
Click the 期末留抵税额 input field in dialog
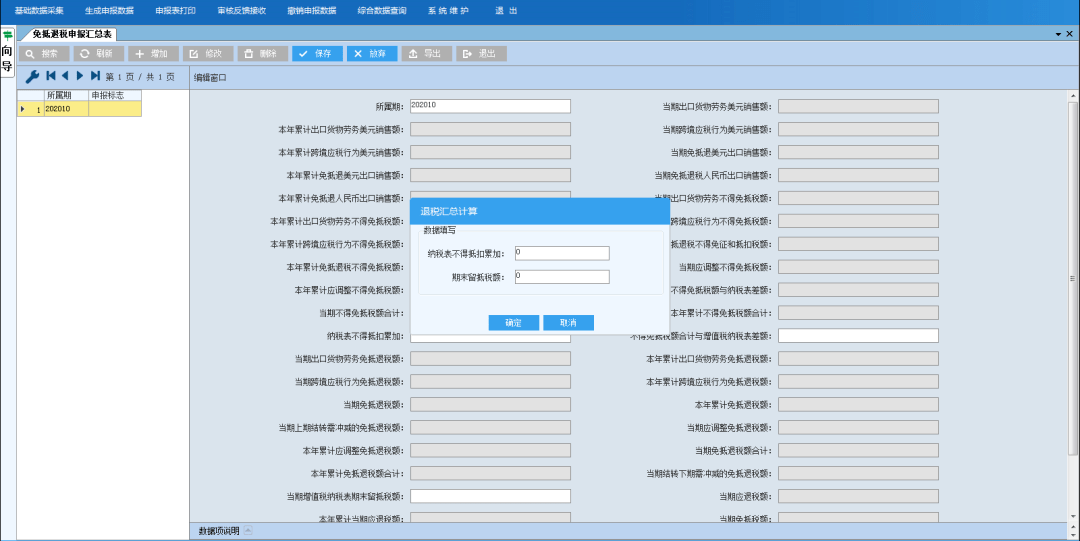coord(562,277)
